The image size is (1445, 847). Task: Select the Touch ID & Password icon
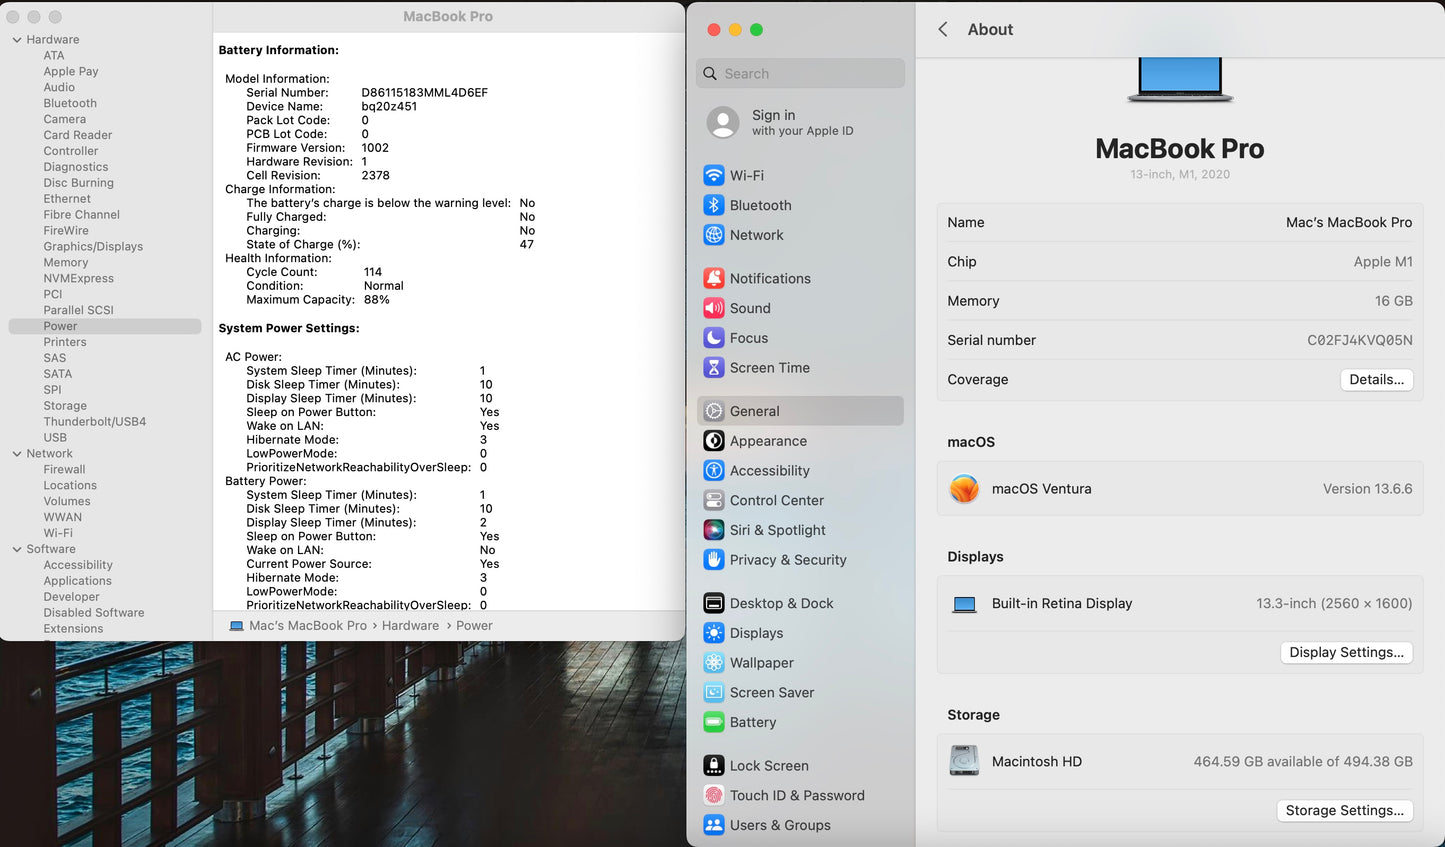coord(713,796)
